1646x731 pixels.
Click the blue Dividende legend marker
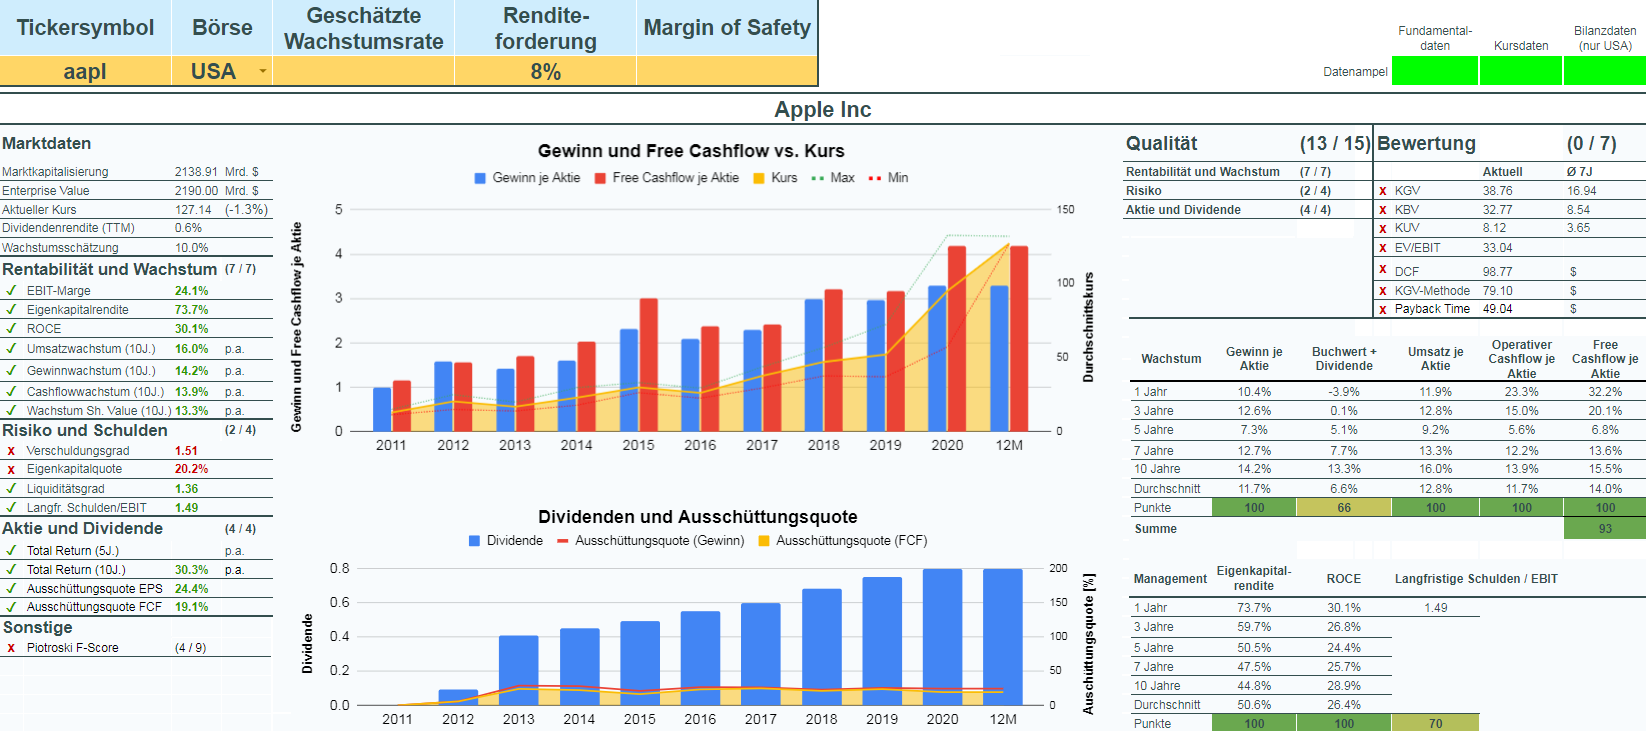pyautogui.click(x=475, y=541)
